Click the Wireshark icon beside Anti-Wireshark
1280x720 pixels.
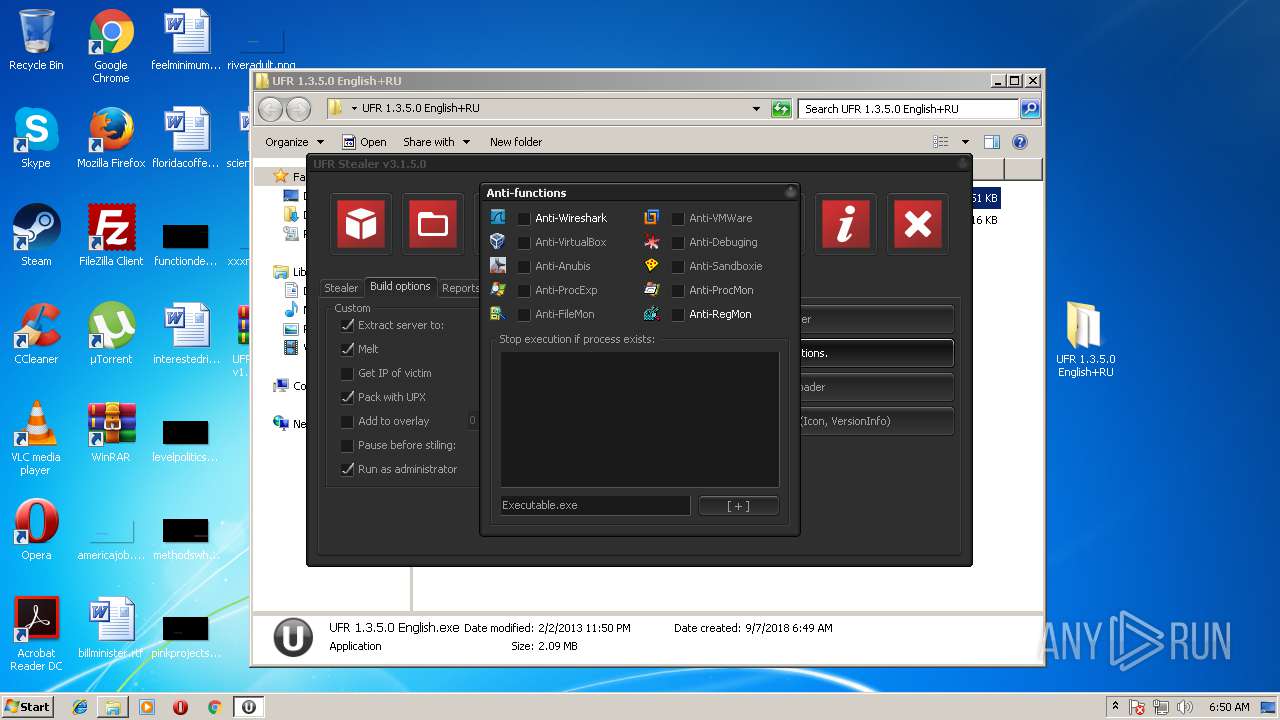(498, 217)
